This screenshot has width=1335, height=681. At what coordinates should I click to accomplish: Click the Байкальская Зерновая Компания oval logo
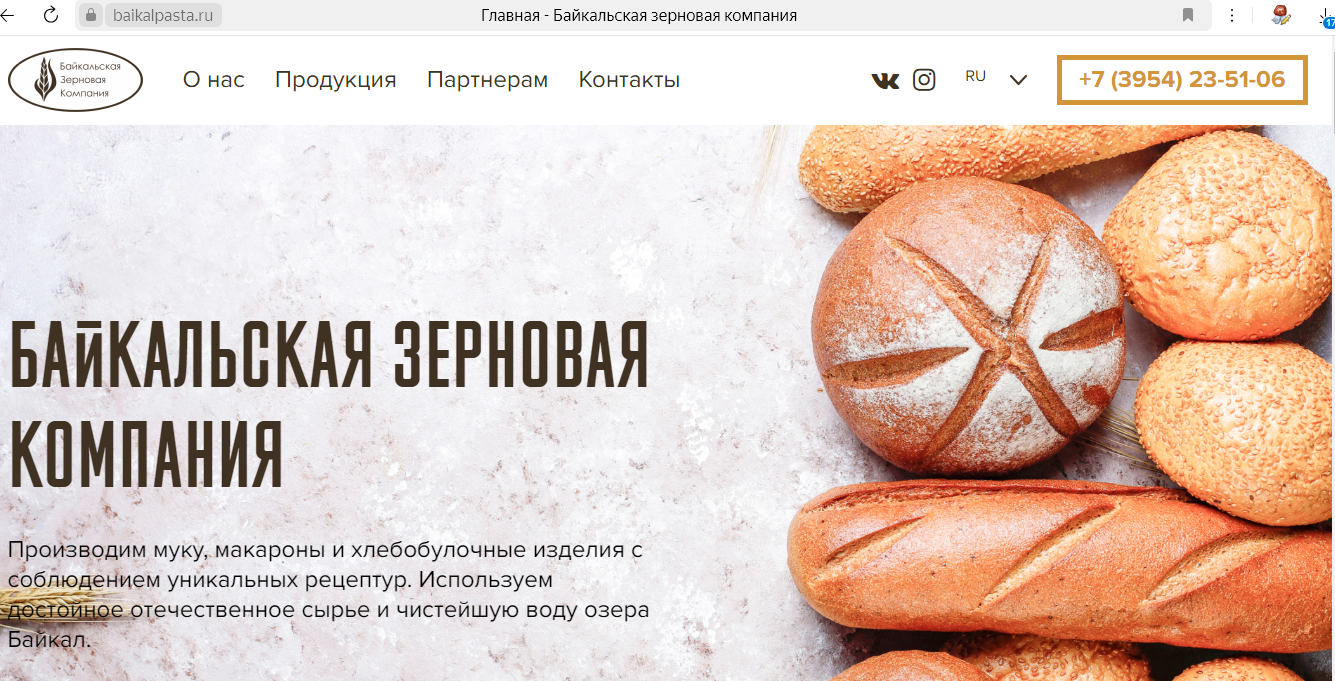[x=76, y=80]
